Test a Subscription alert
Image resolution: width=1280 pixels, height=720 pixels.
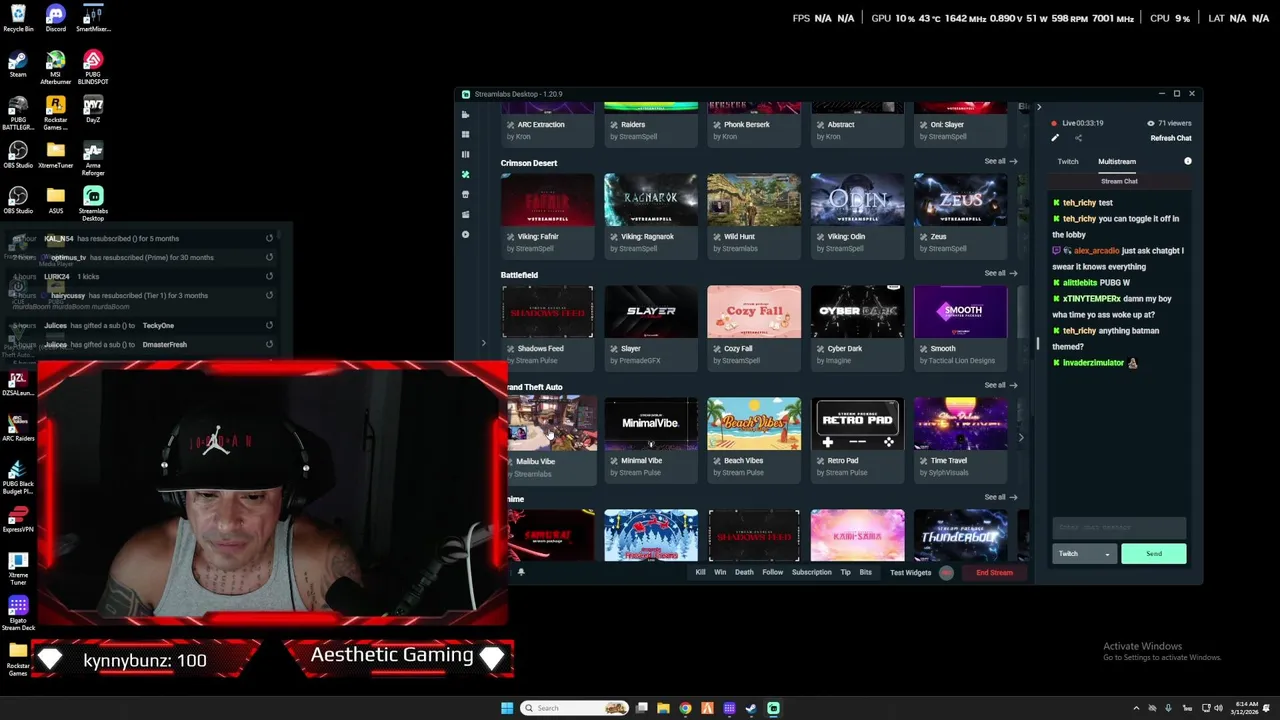coord(812,572)
